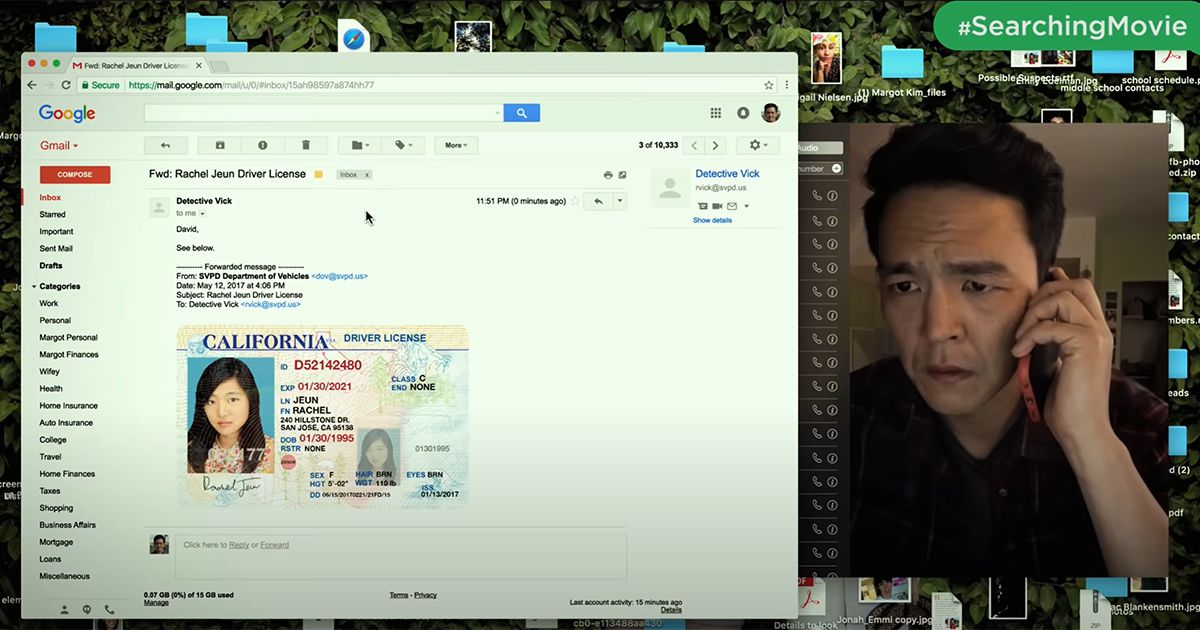Open the California driver license image
1200x630 pixels.
[322, 417]
